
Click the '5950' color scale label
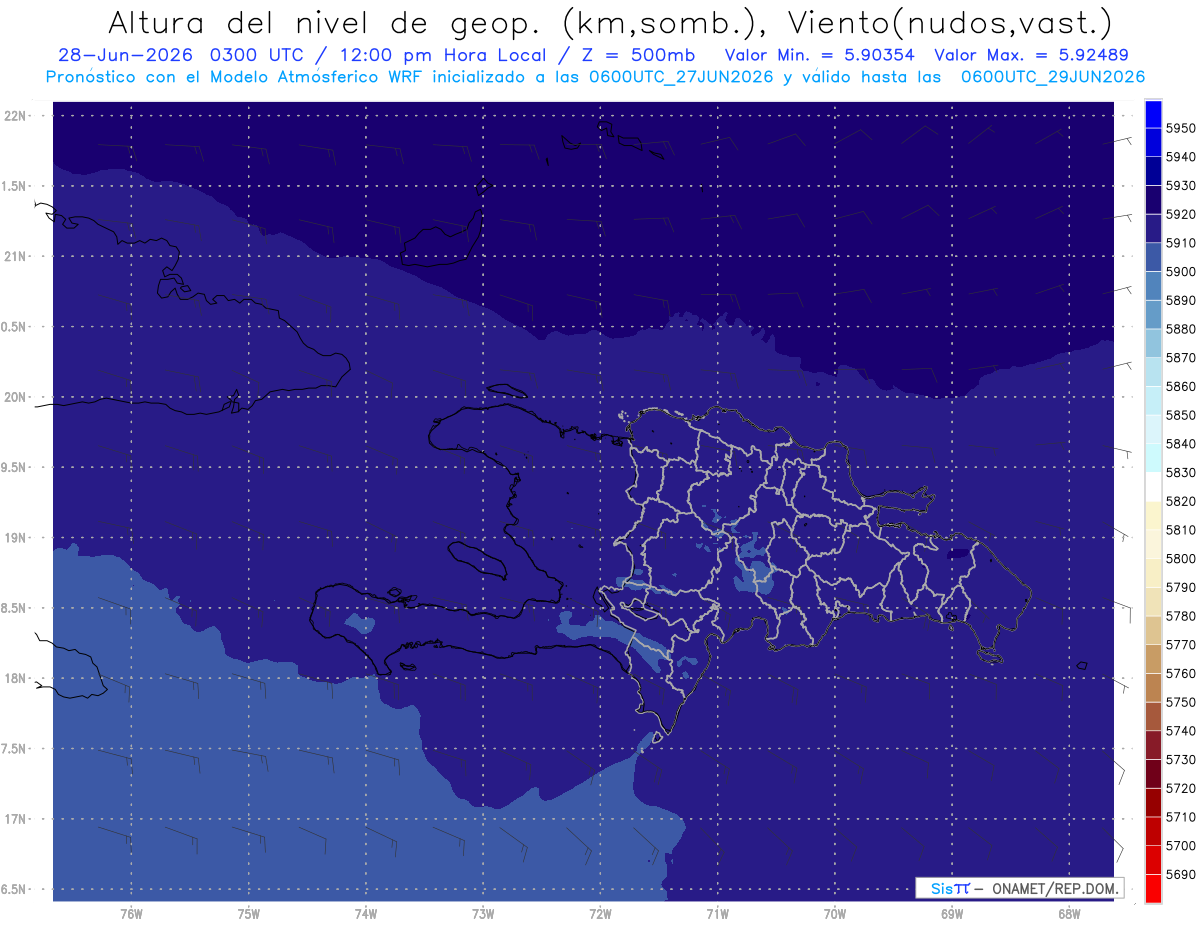tap(1181, 128)
